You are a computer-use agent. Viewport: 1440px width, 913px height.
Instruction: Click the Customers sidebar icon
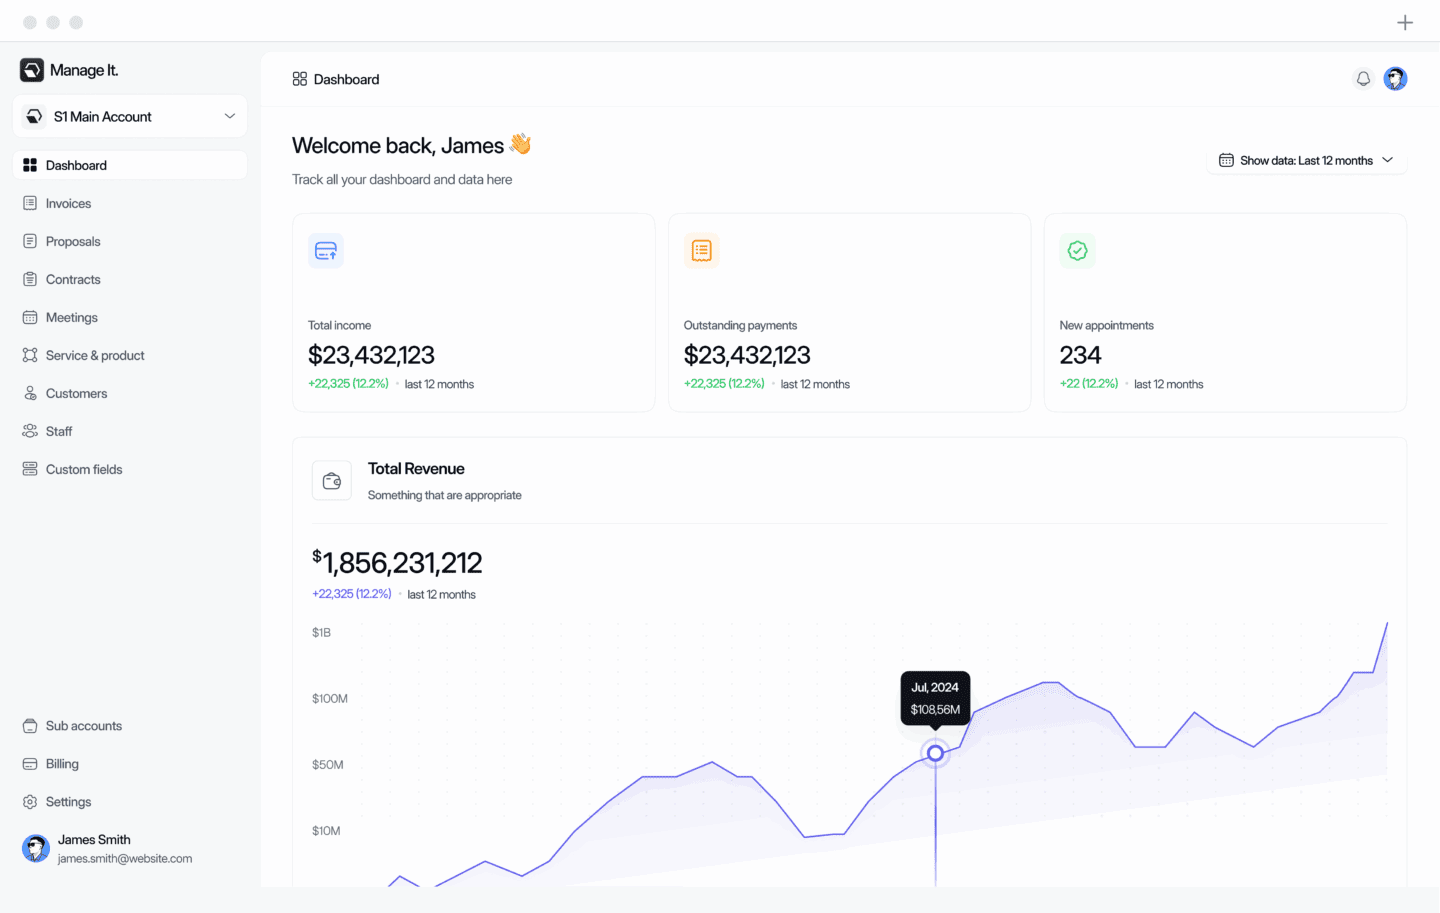tap(30, 393)
